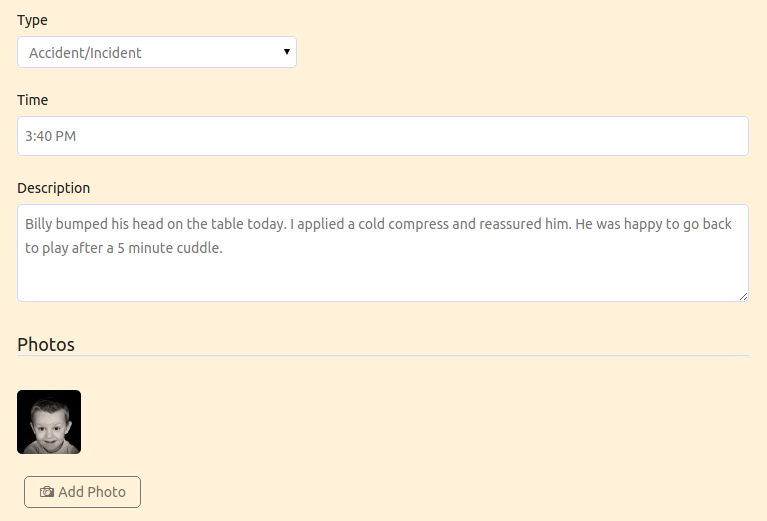Select the Accident/Incident text in Type combo box
This screenshot has width=767, height=521.
(x=85, y=53)
